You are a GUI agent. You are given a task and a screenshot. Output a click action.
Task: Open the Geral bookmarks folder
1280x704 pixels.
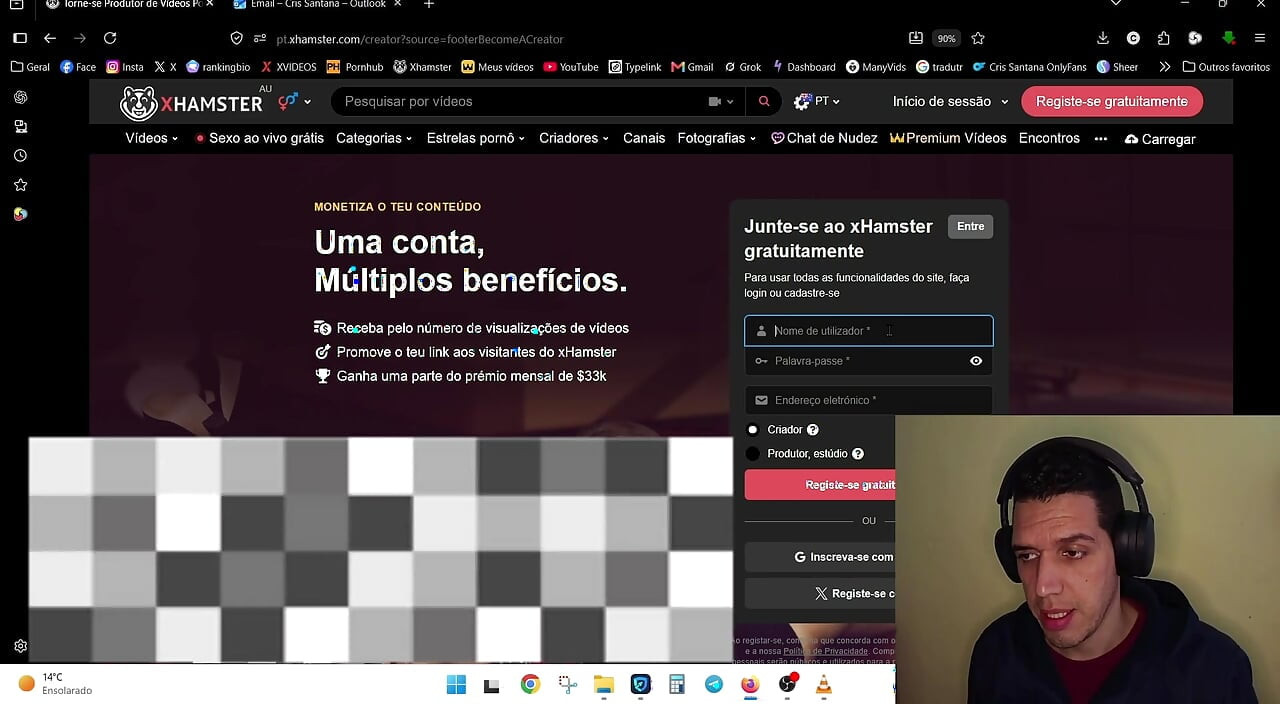(30, 67)
